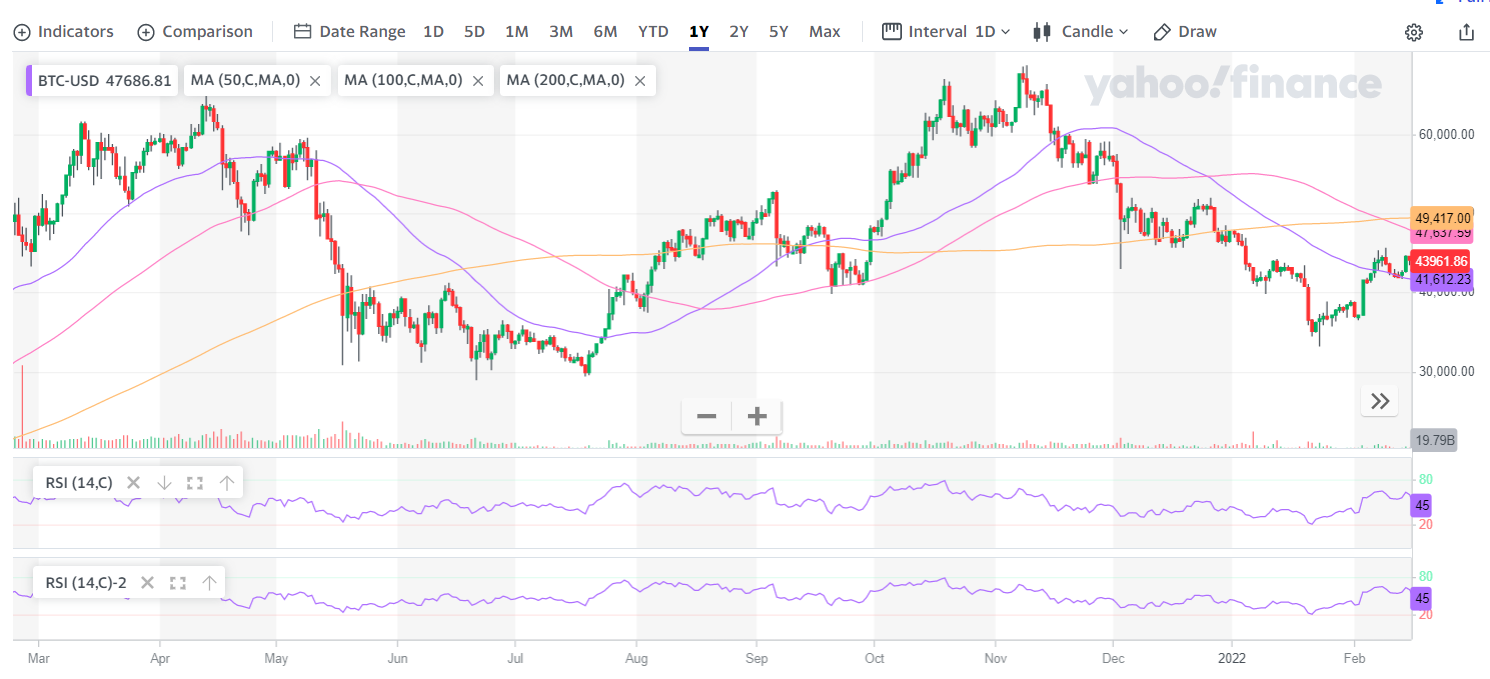Toggle fullscreen for RSI (14,C)-2 panel
The image size is (1490, 679).
179,582
